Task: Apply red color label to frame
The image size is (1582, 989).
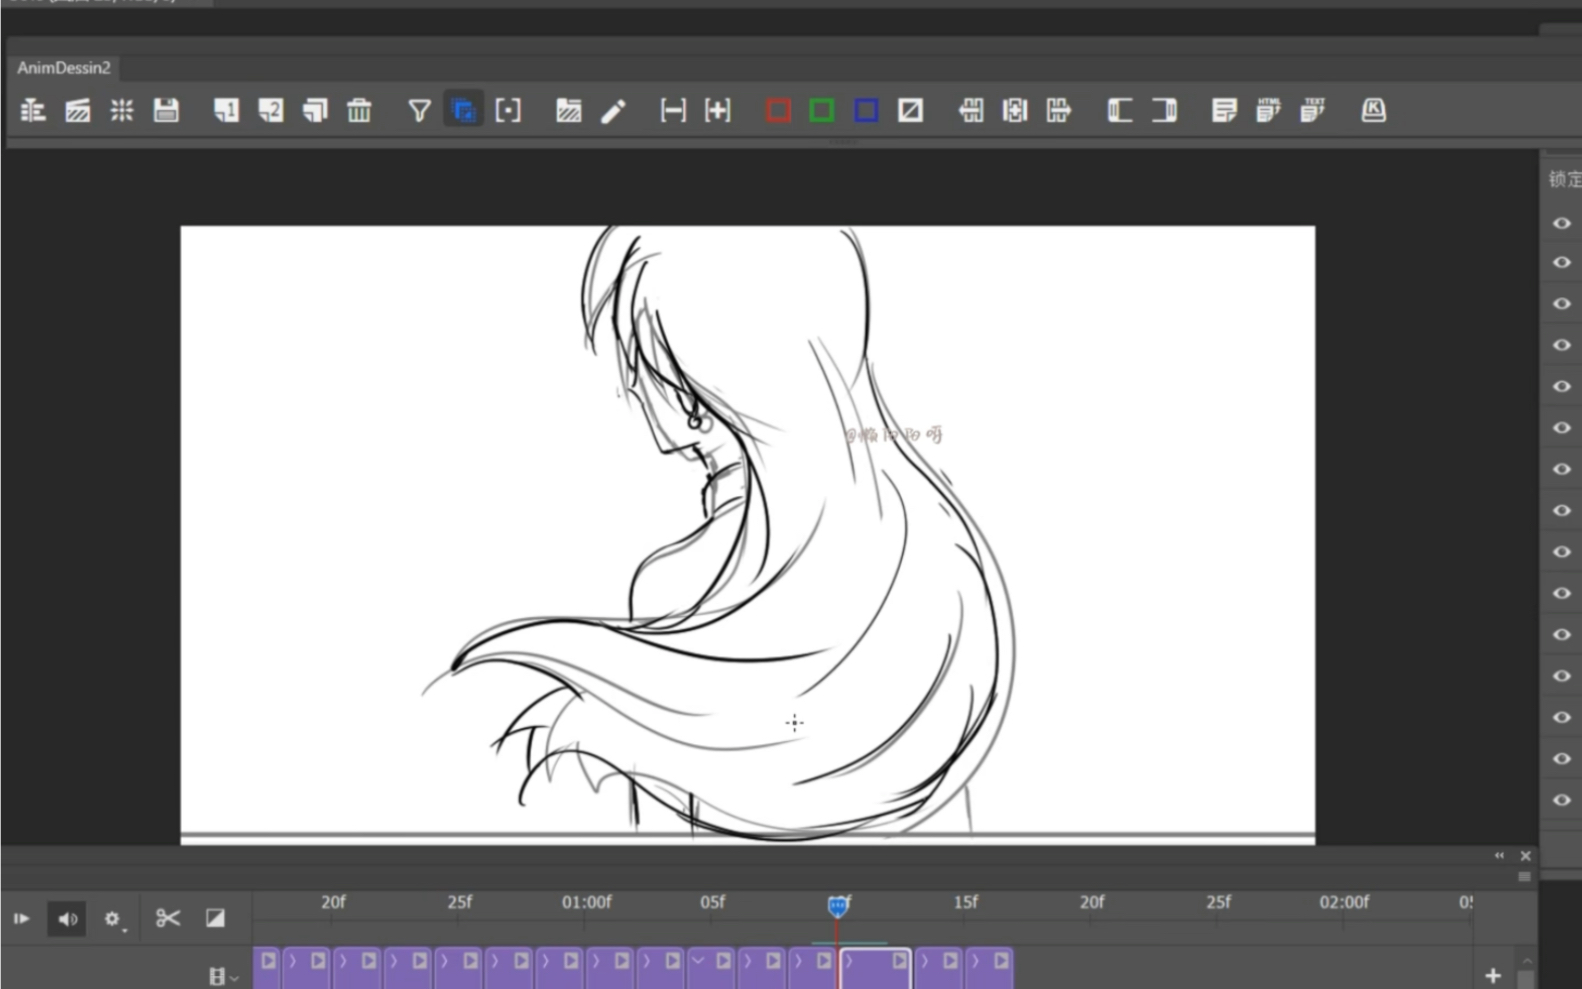Action: [x=778, y=110]
